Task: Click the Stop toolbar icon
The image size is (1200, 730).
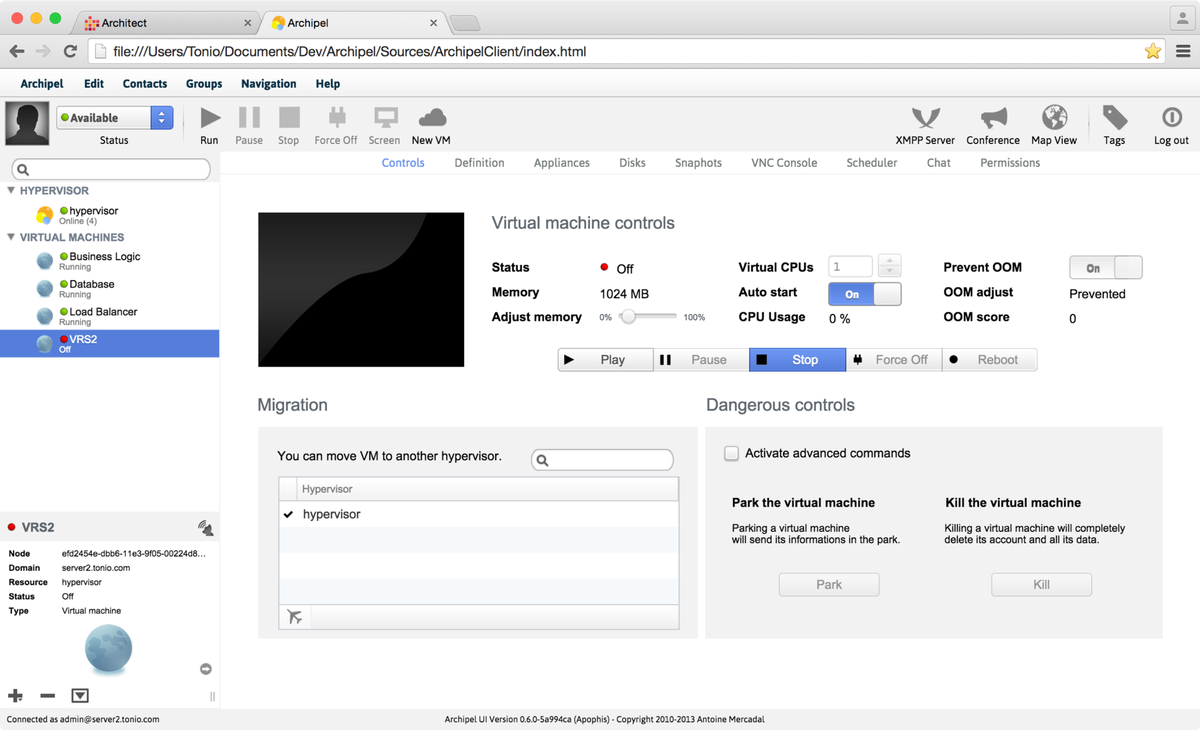Action: pyautogui.click(x=289, y=118)
